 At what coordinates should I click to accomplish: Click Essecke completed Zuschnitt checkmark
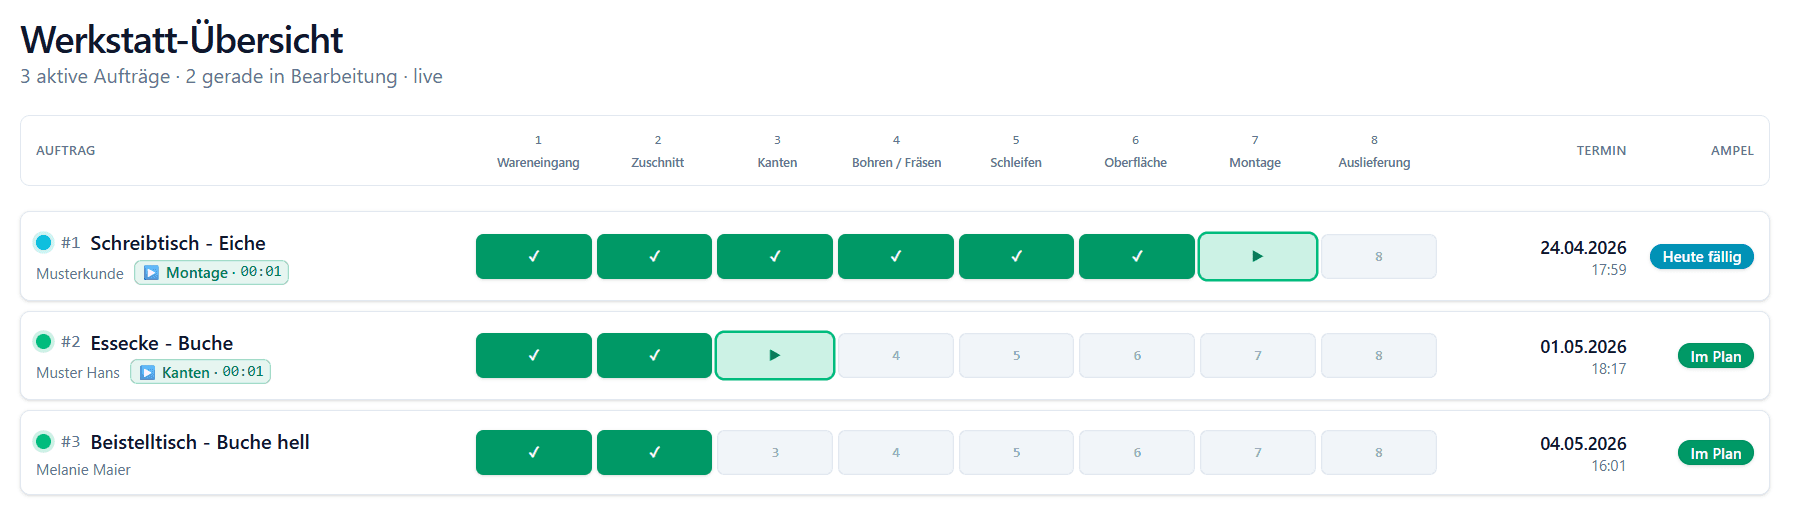point(654,355)
